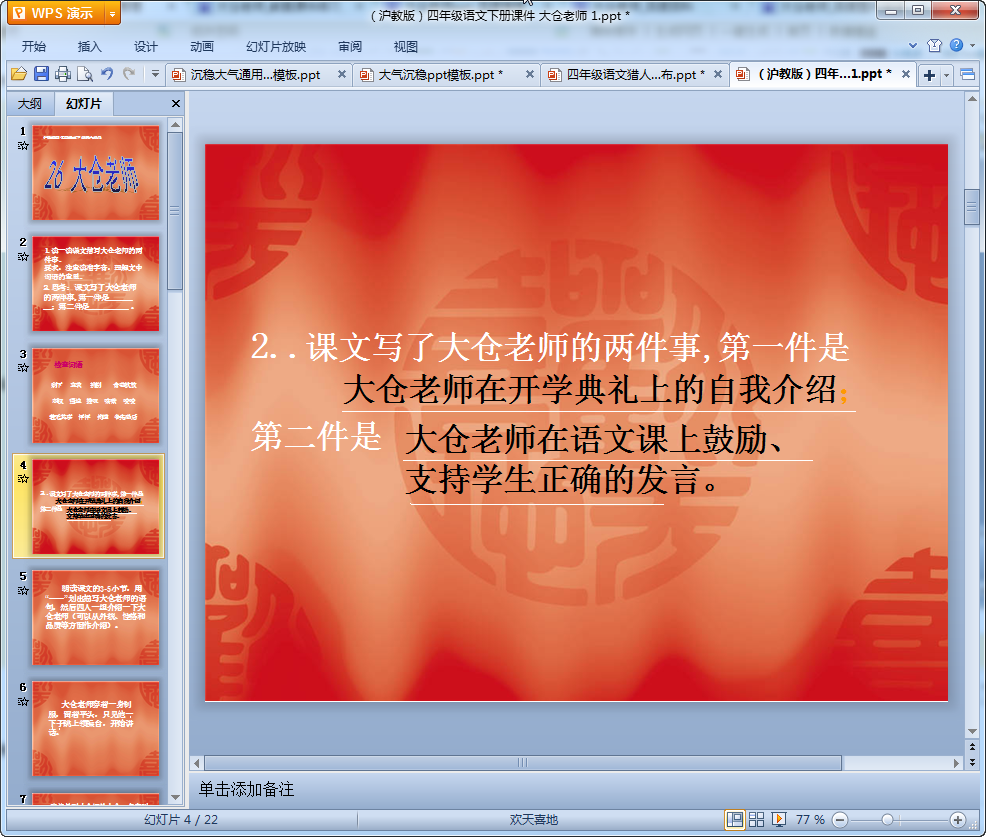
Task: Close the slide thumbnail pane
Action: point(176,104)
